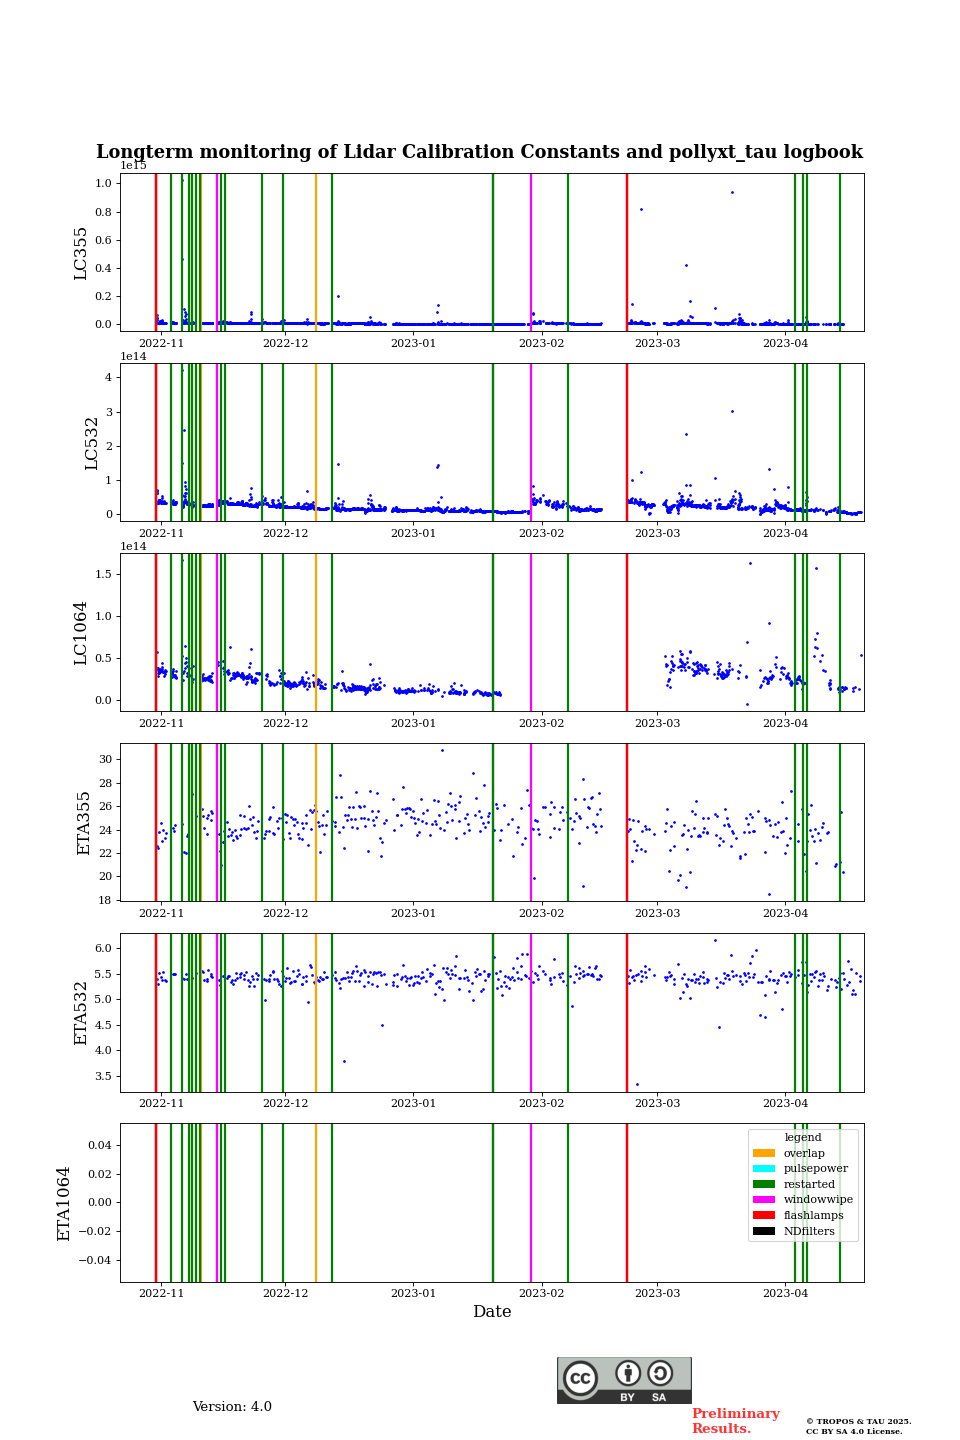Image resolution: width=960 pixels, height=1440 pixels.
Task: Click the '1.5' tick on LC1064 axis
Action: click(103, 574)
